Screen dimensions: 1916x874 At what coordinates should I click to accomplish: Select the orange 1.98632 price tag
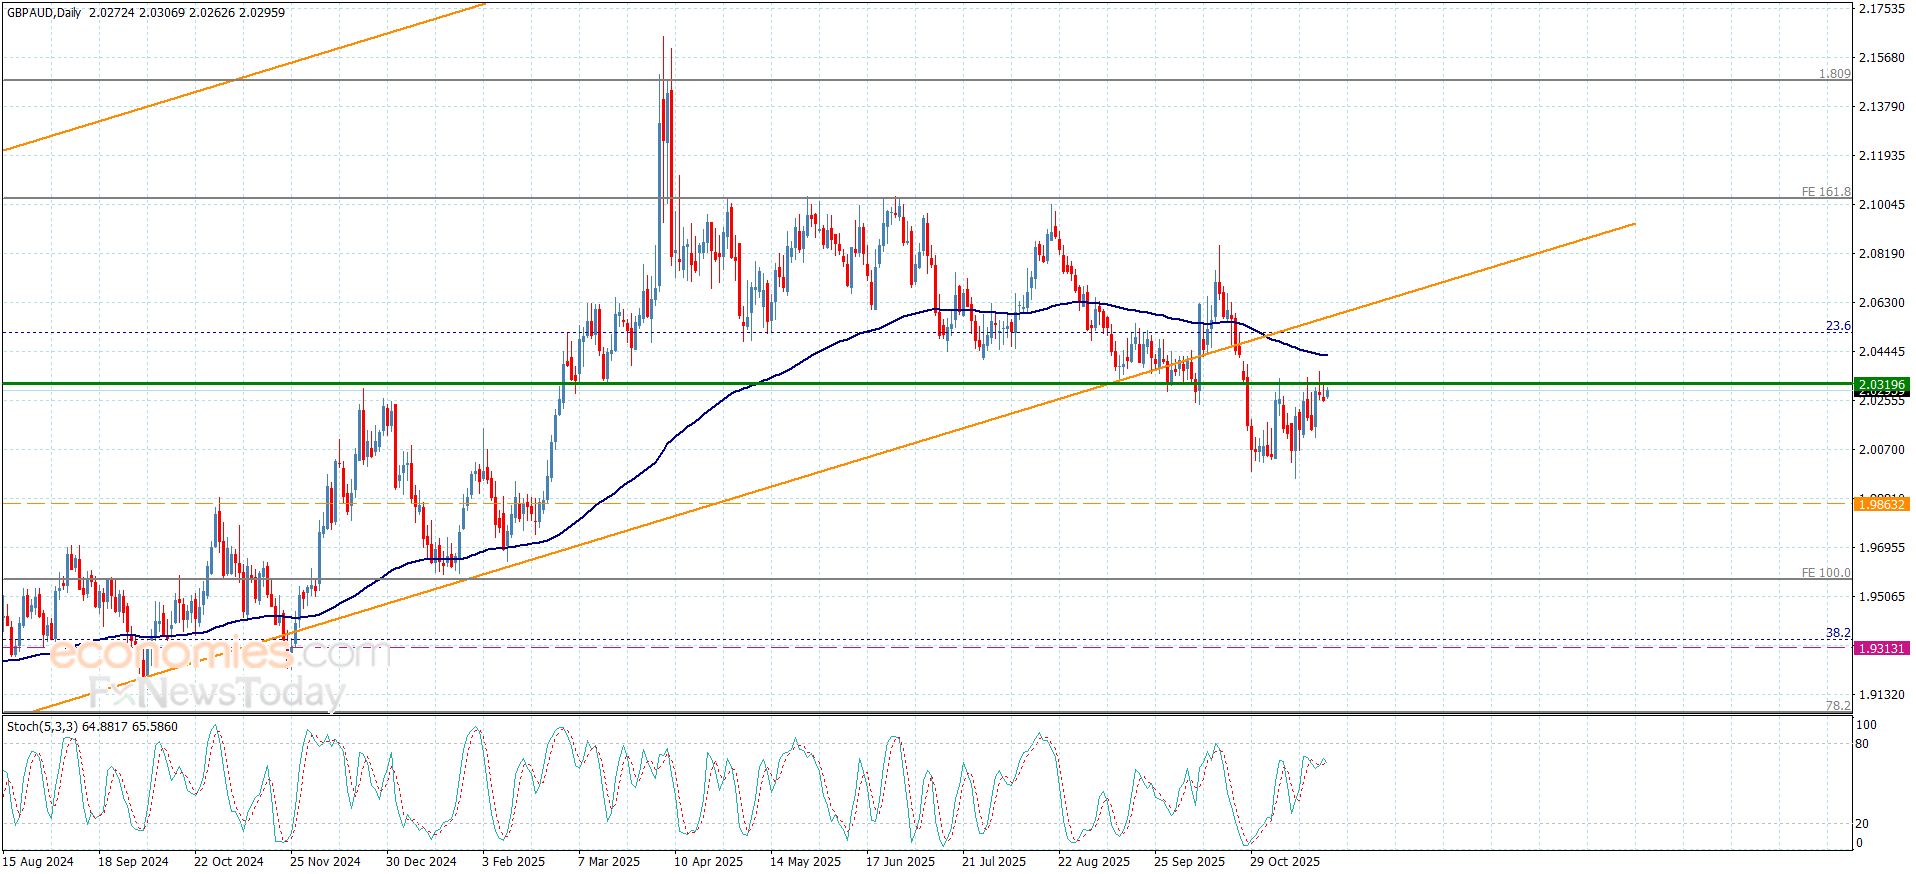[x=1881, y=505]
